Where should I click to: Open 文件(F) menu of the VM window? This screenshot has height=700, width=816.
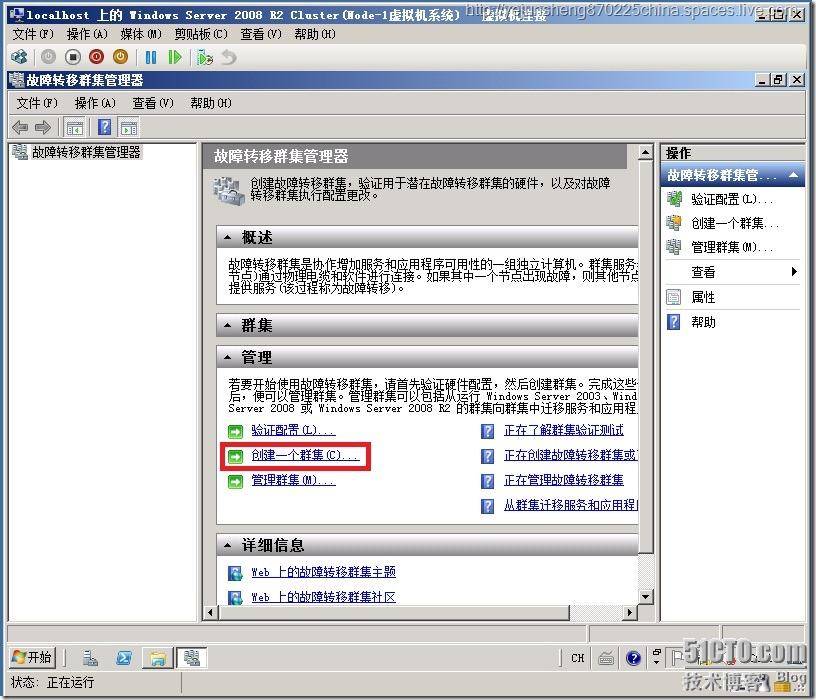[33, 34]
